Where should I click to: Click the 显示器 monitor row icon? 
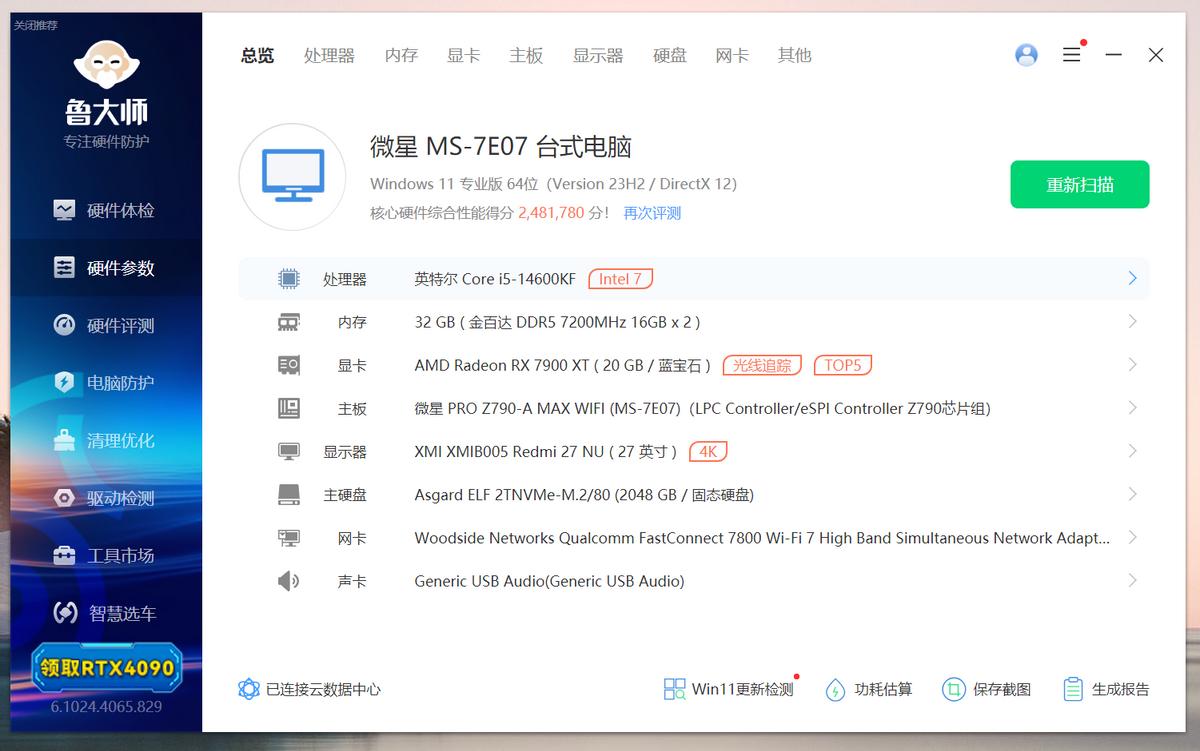pos(288,451)
